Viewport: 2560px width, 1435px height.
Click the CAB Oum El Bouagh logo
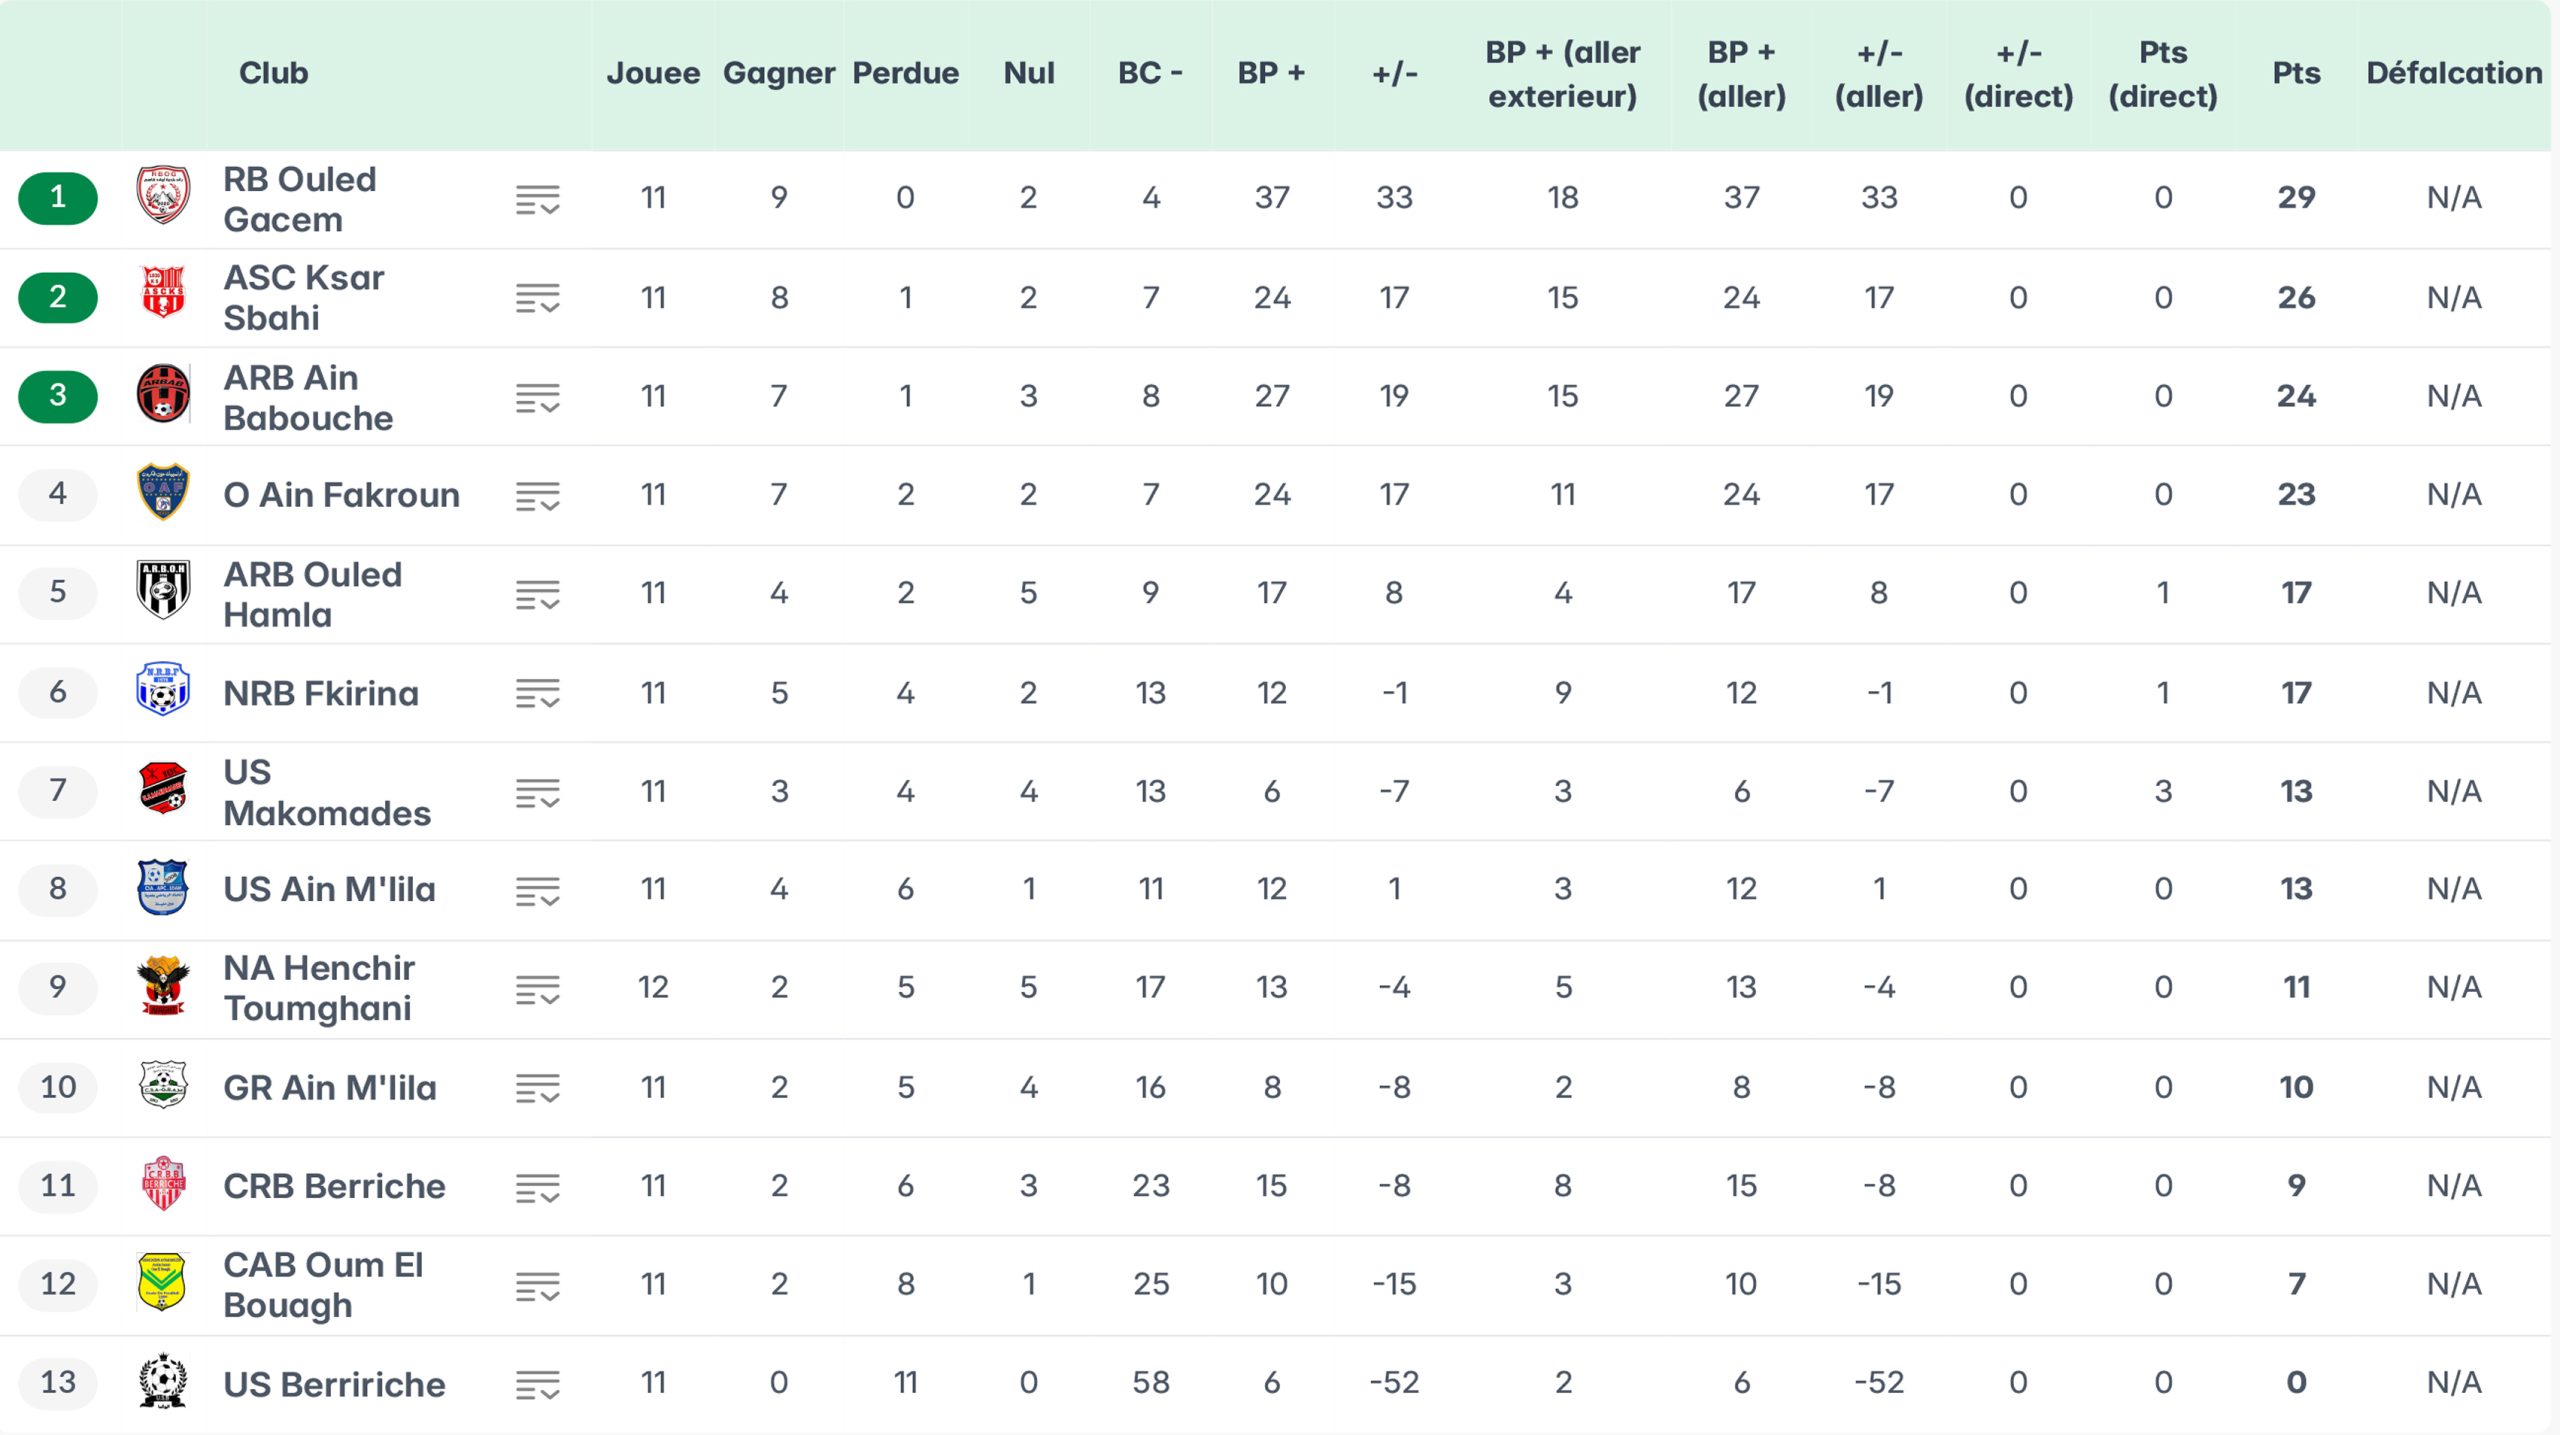coord(163,1282)
